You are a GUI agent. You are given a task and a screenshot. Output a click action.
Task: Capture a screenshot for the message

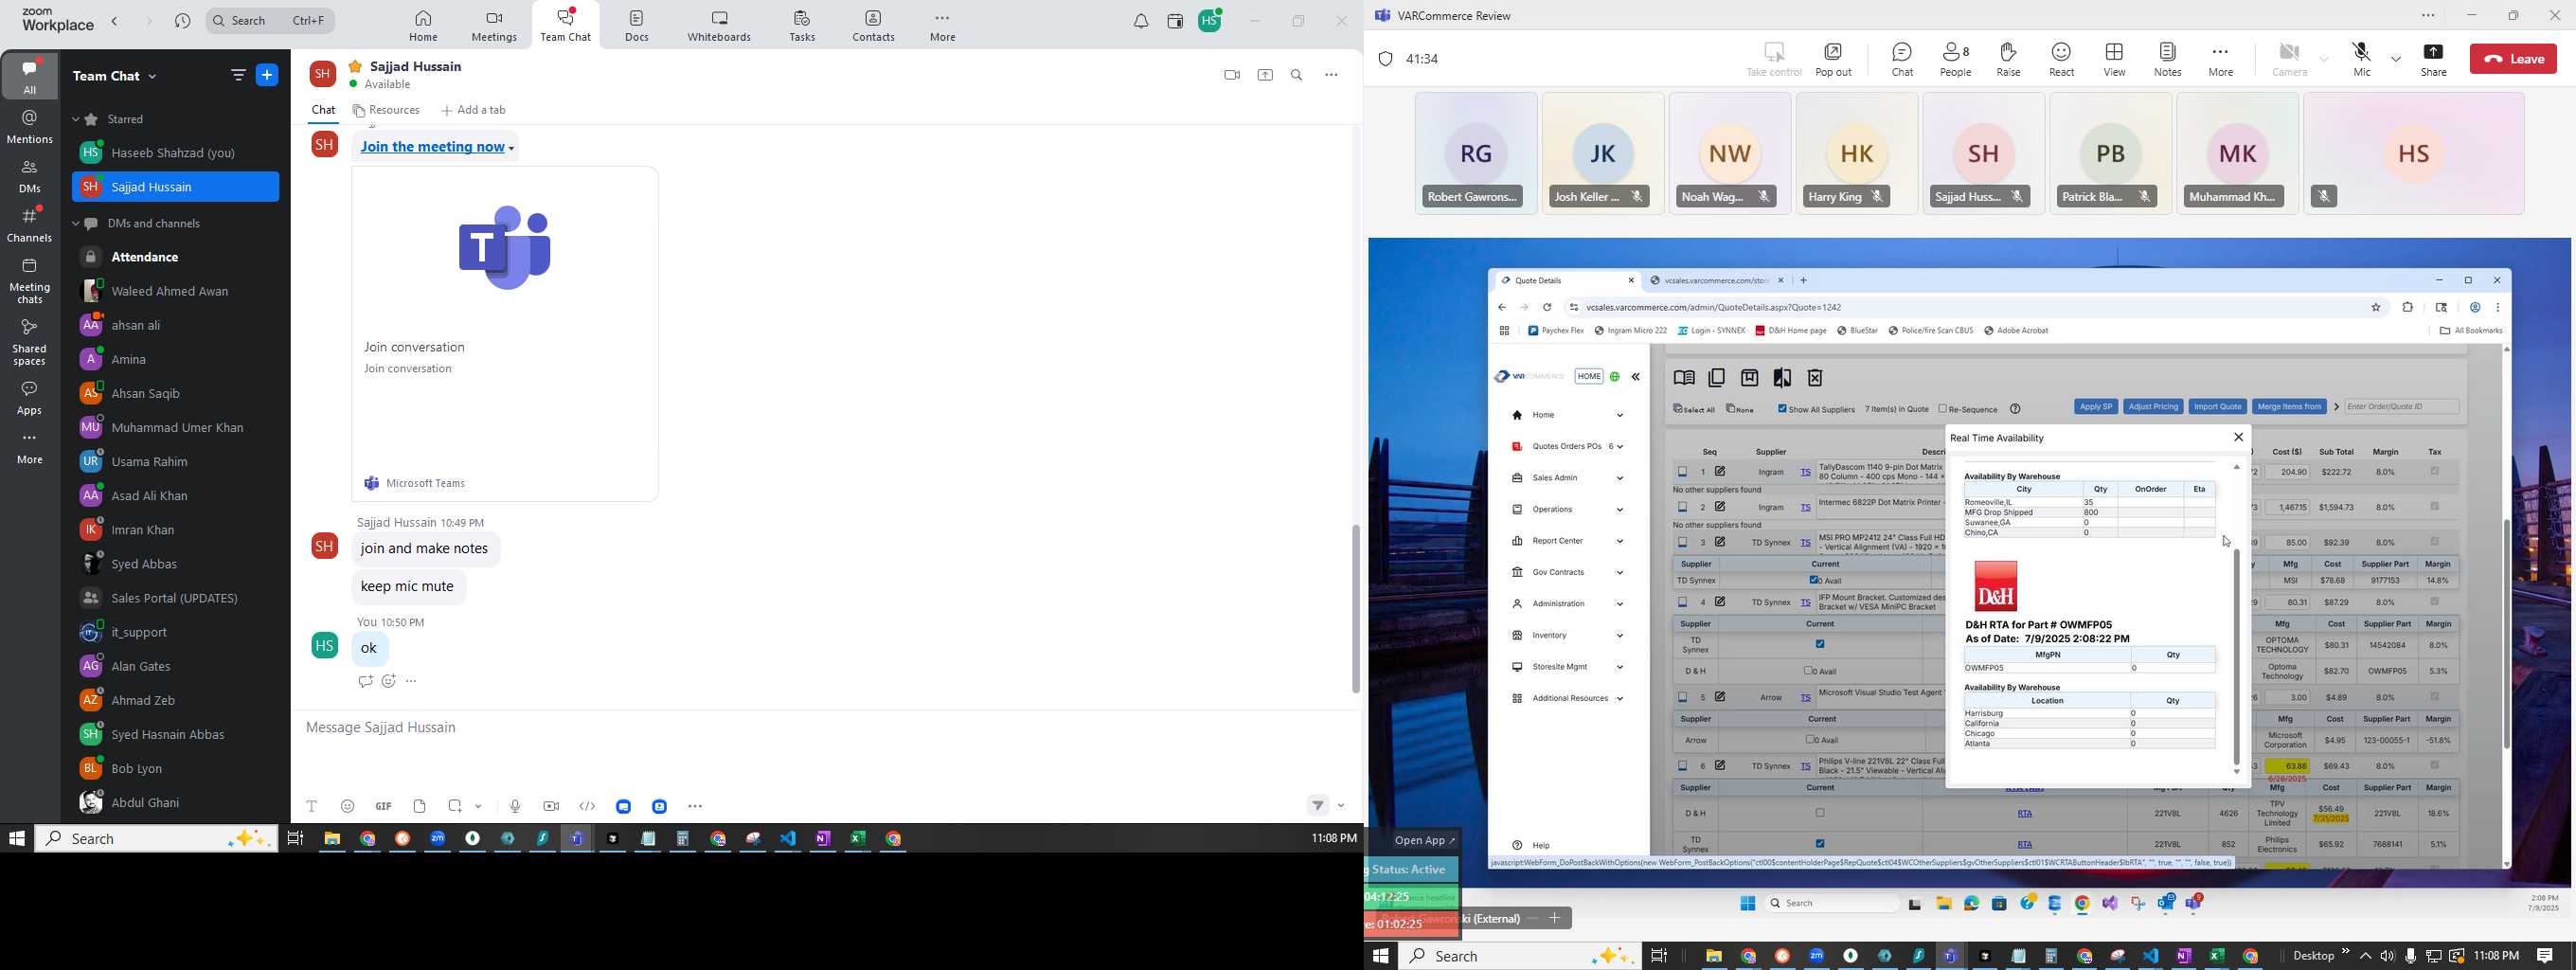tap(455, 806)
